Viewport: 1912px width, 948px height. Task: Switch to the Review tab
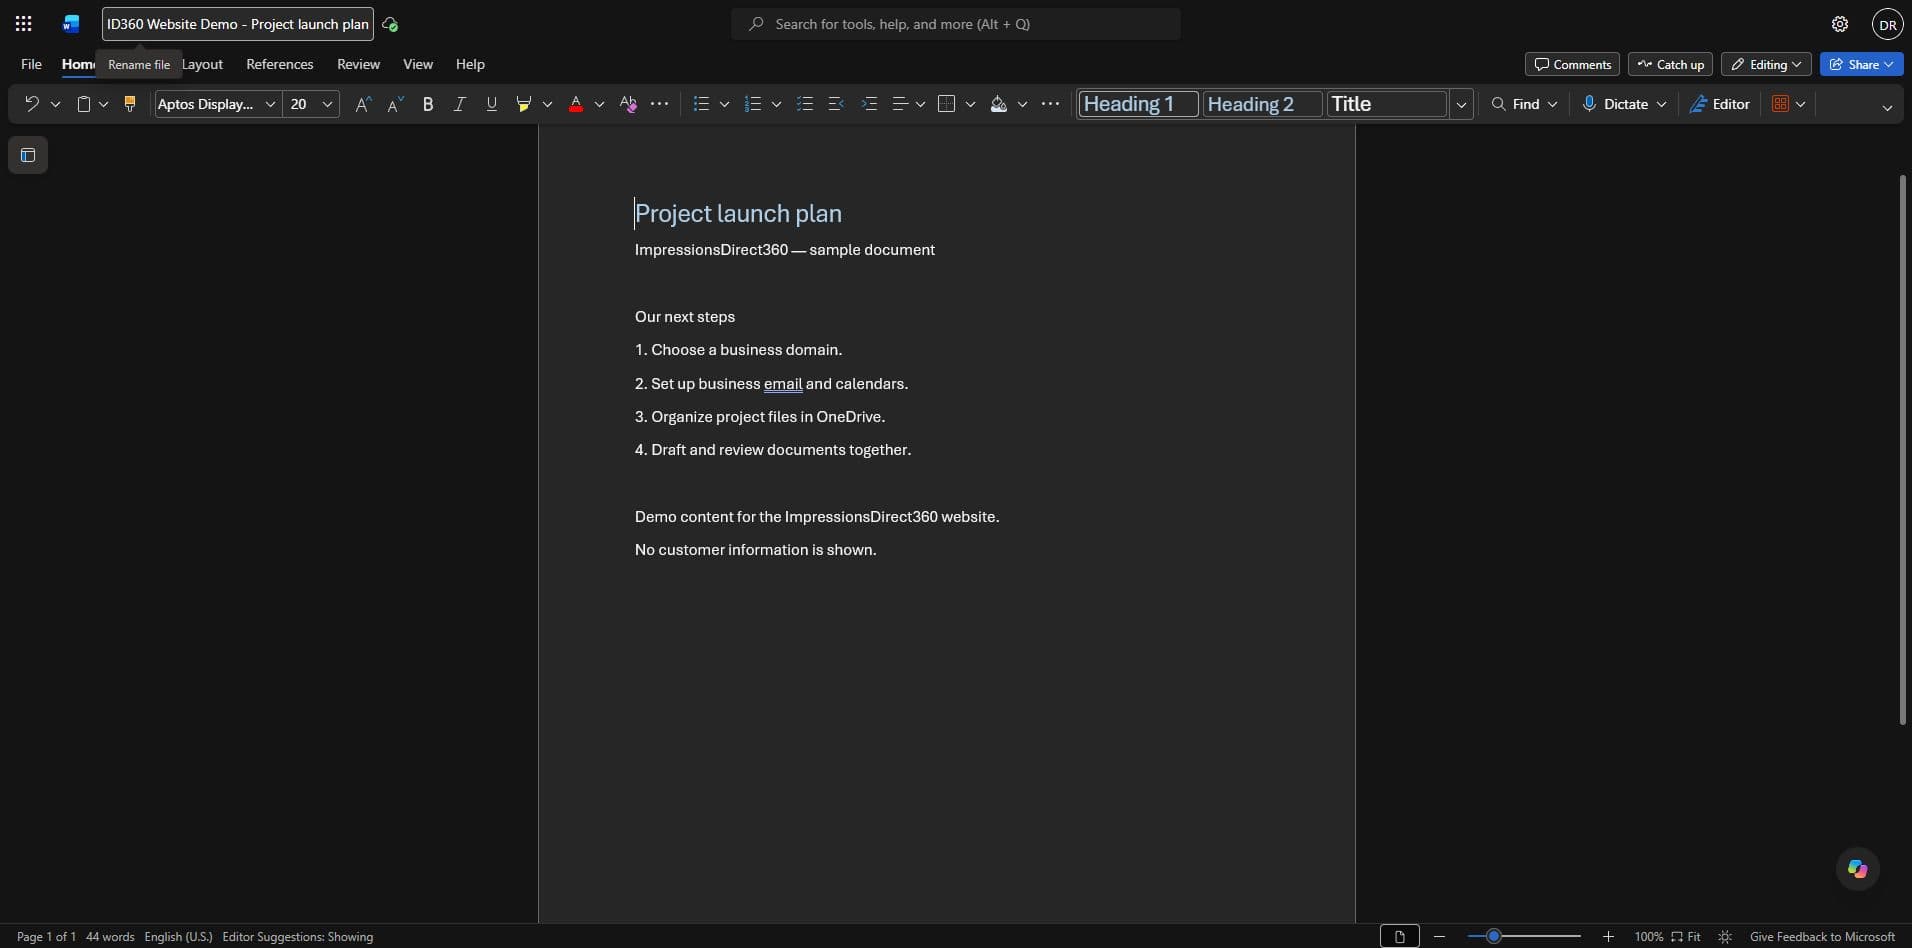358,64
